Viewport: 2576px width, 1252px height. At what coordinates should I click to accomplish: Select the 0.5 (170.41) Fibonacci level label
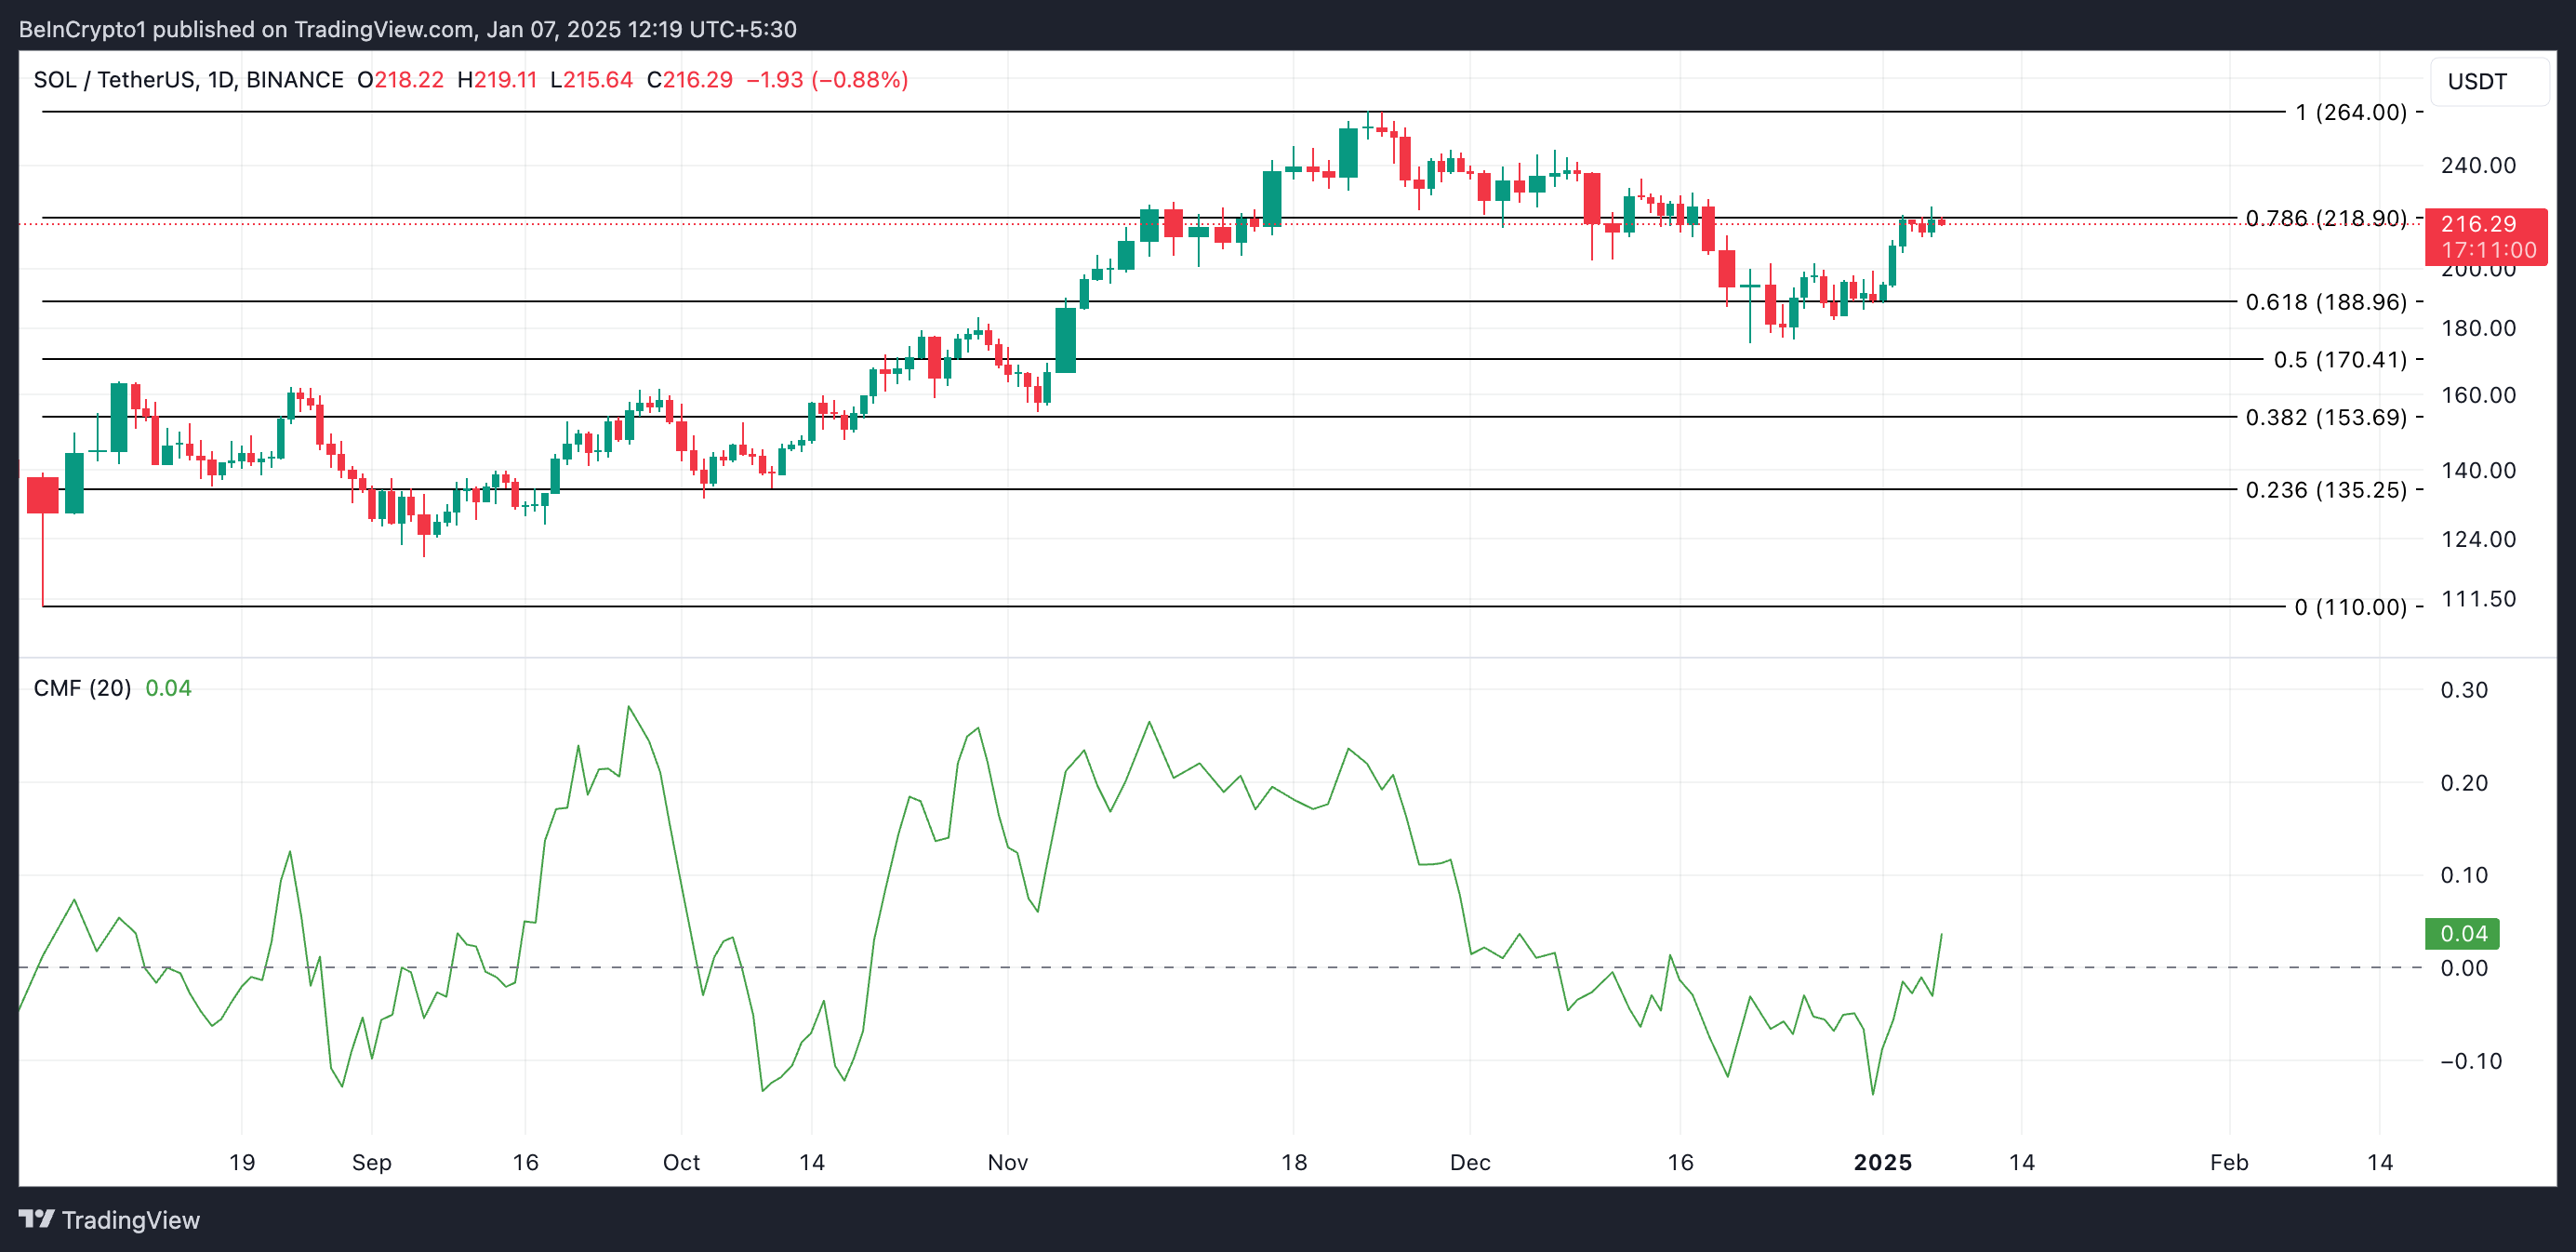[2339, 360]
